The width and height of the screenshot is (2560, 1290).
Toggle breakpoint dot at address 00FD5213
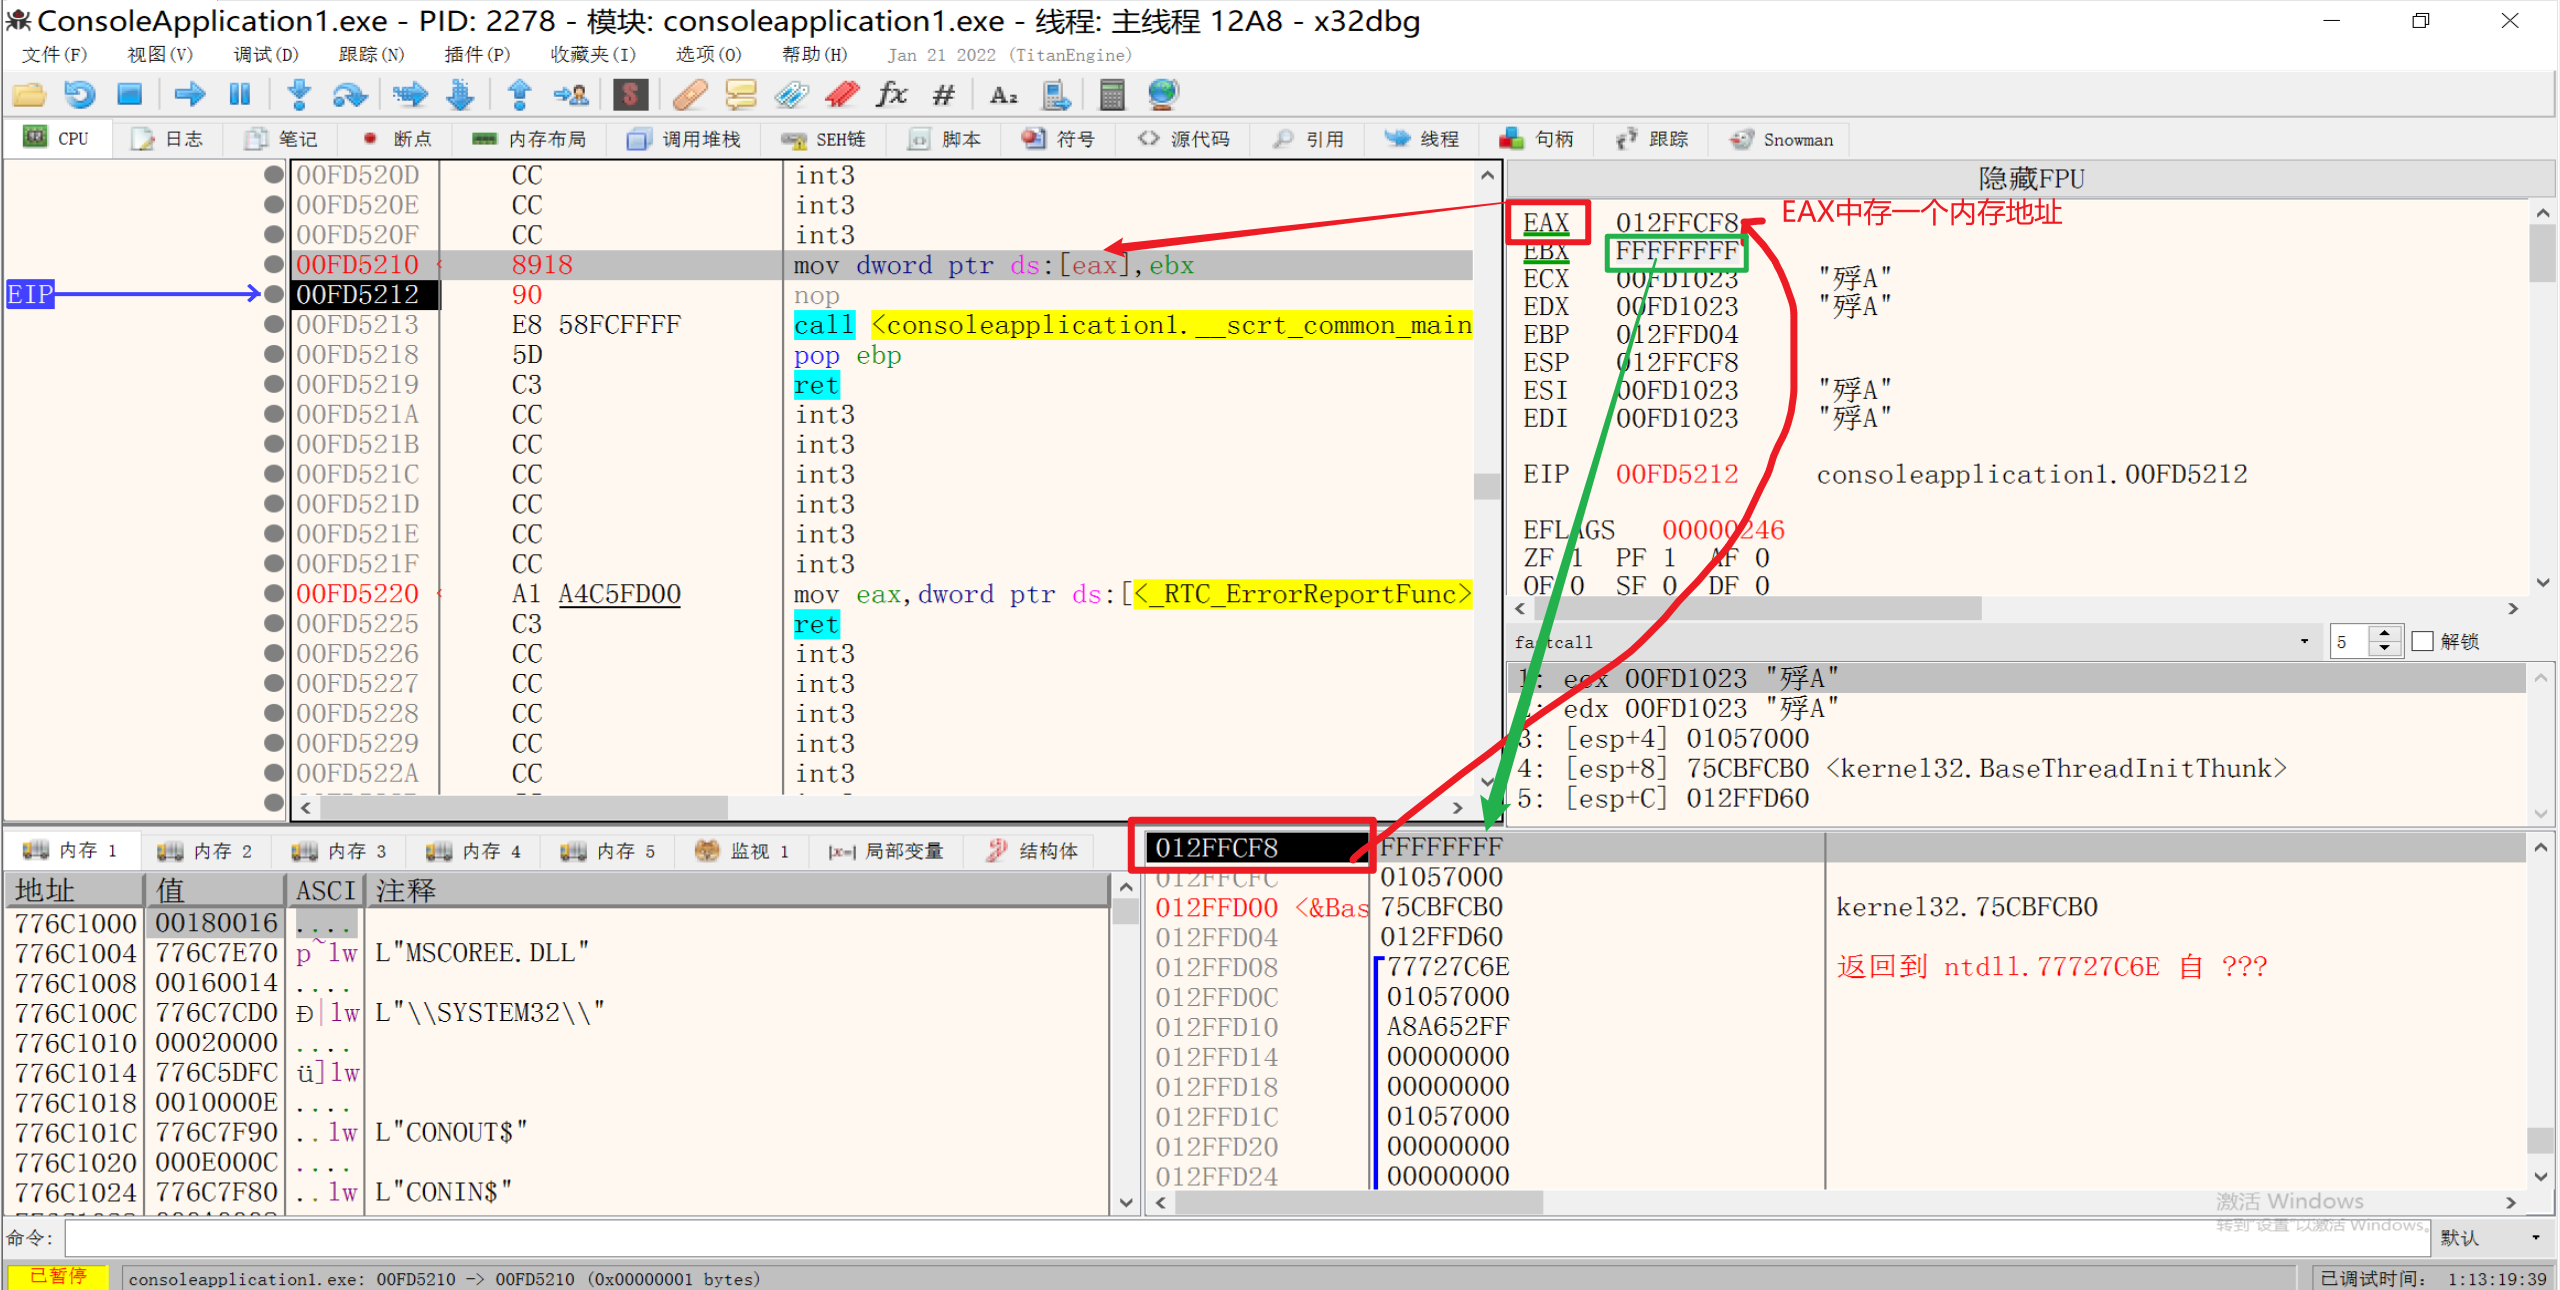(273, 324)
